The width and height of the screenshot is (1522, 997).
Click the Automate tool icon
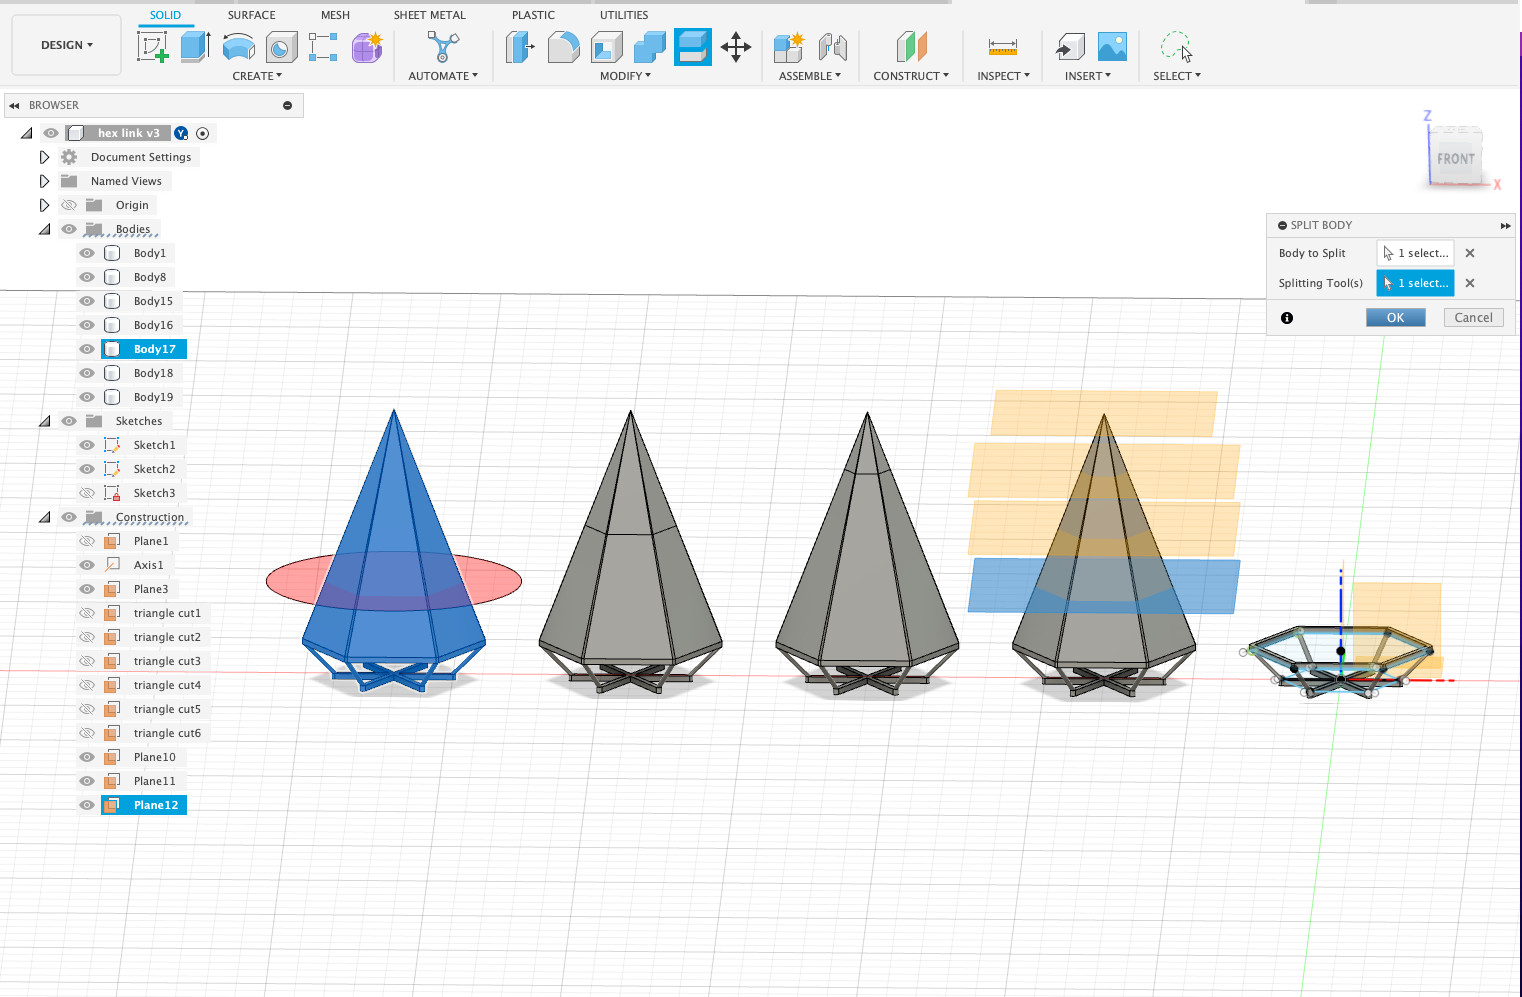pos(443,47)
